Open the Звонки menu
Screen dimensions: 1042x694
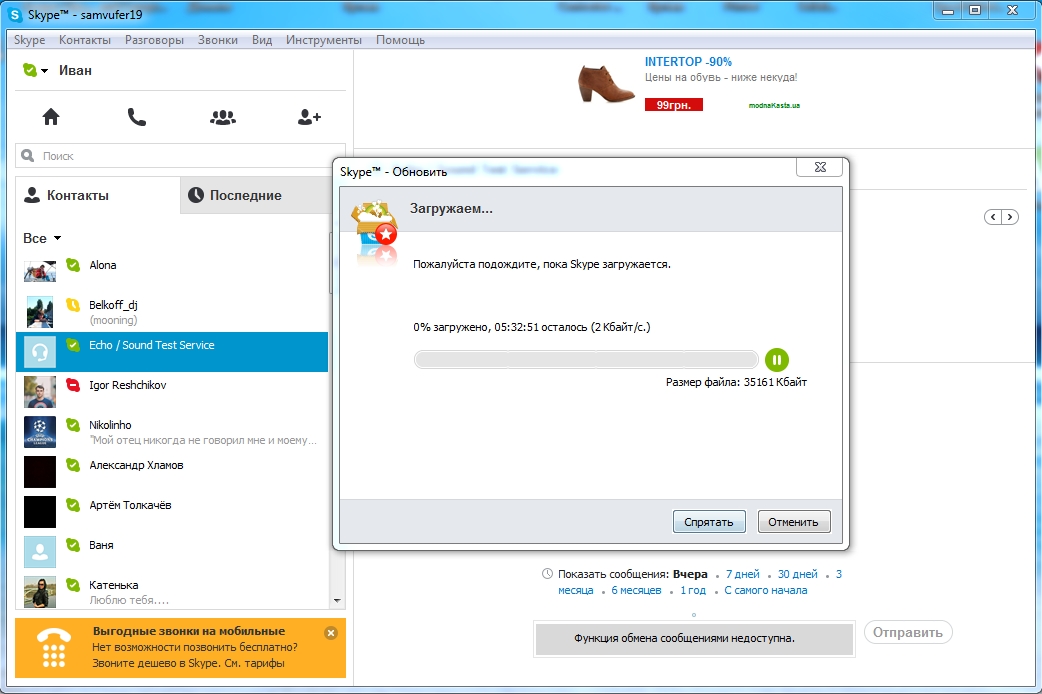pos(217,40)
